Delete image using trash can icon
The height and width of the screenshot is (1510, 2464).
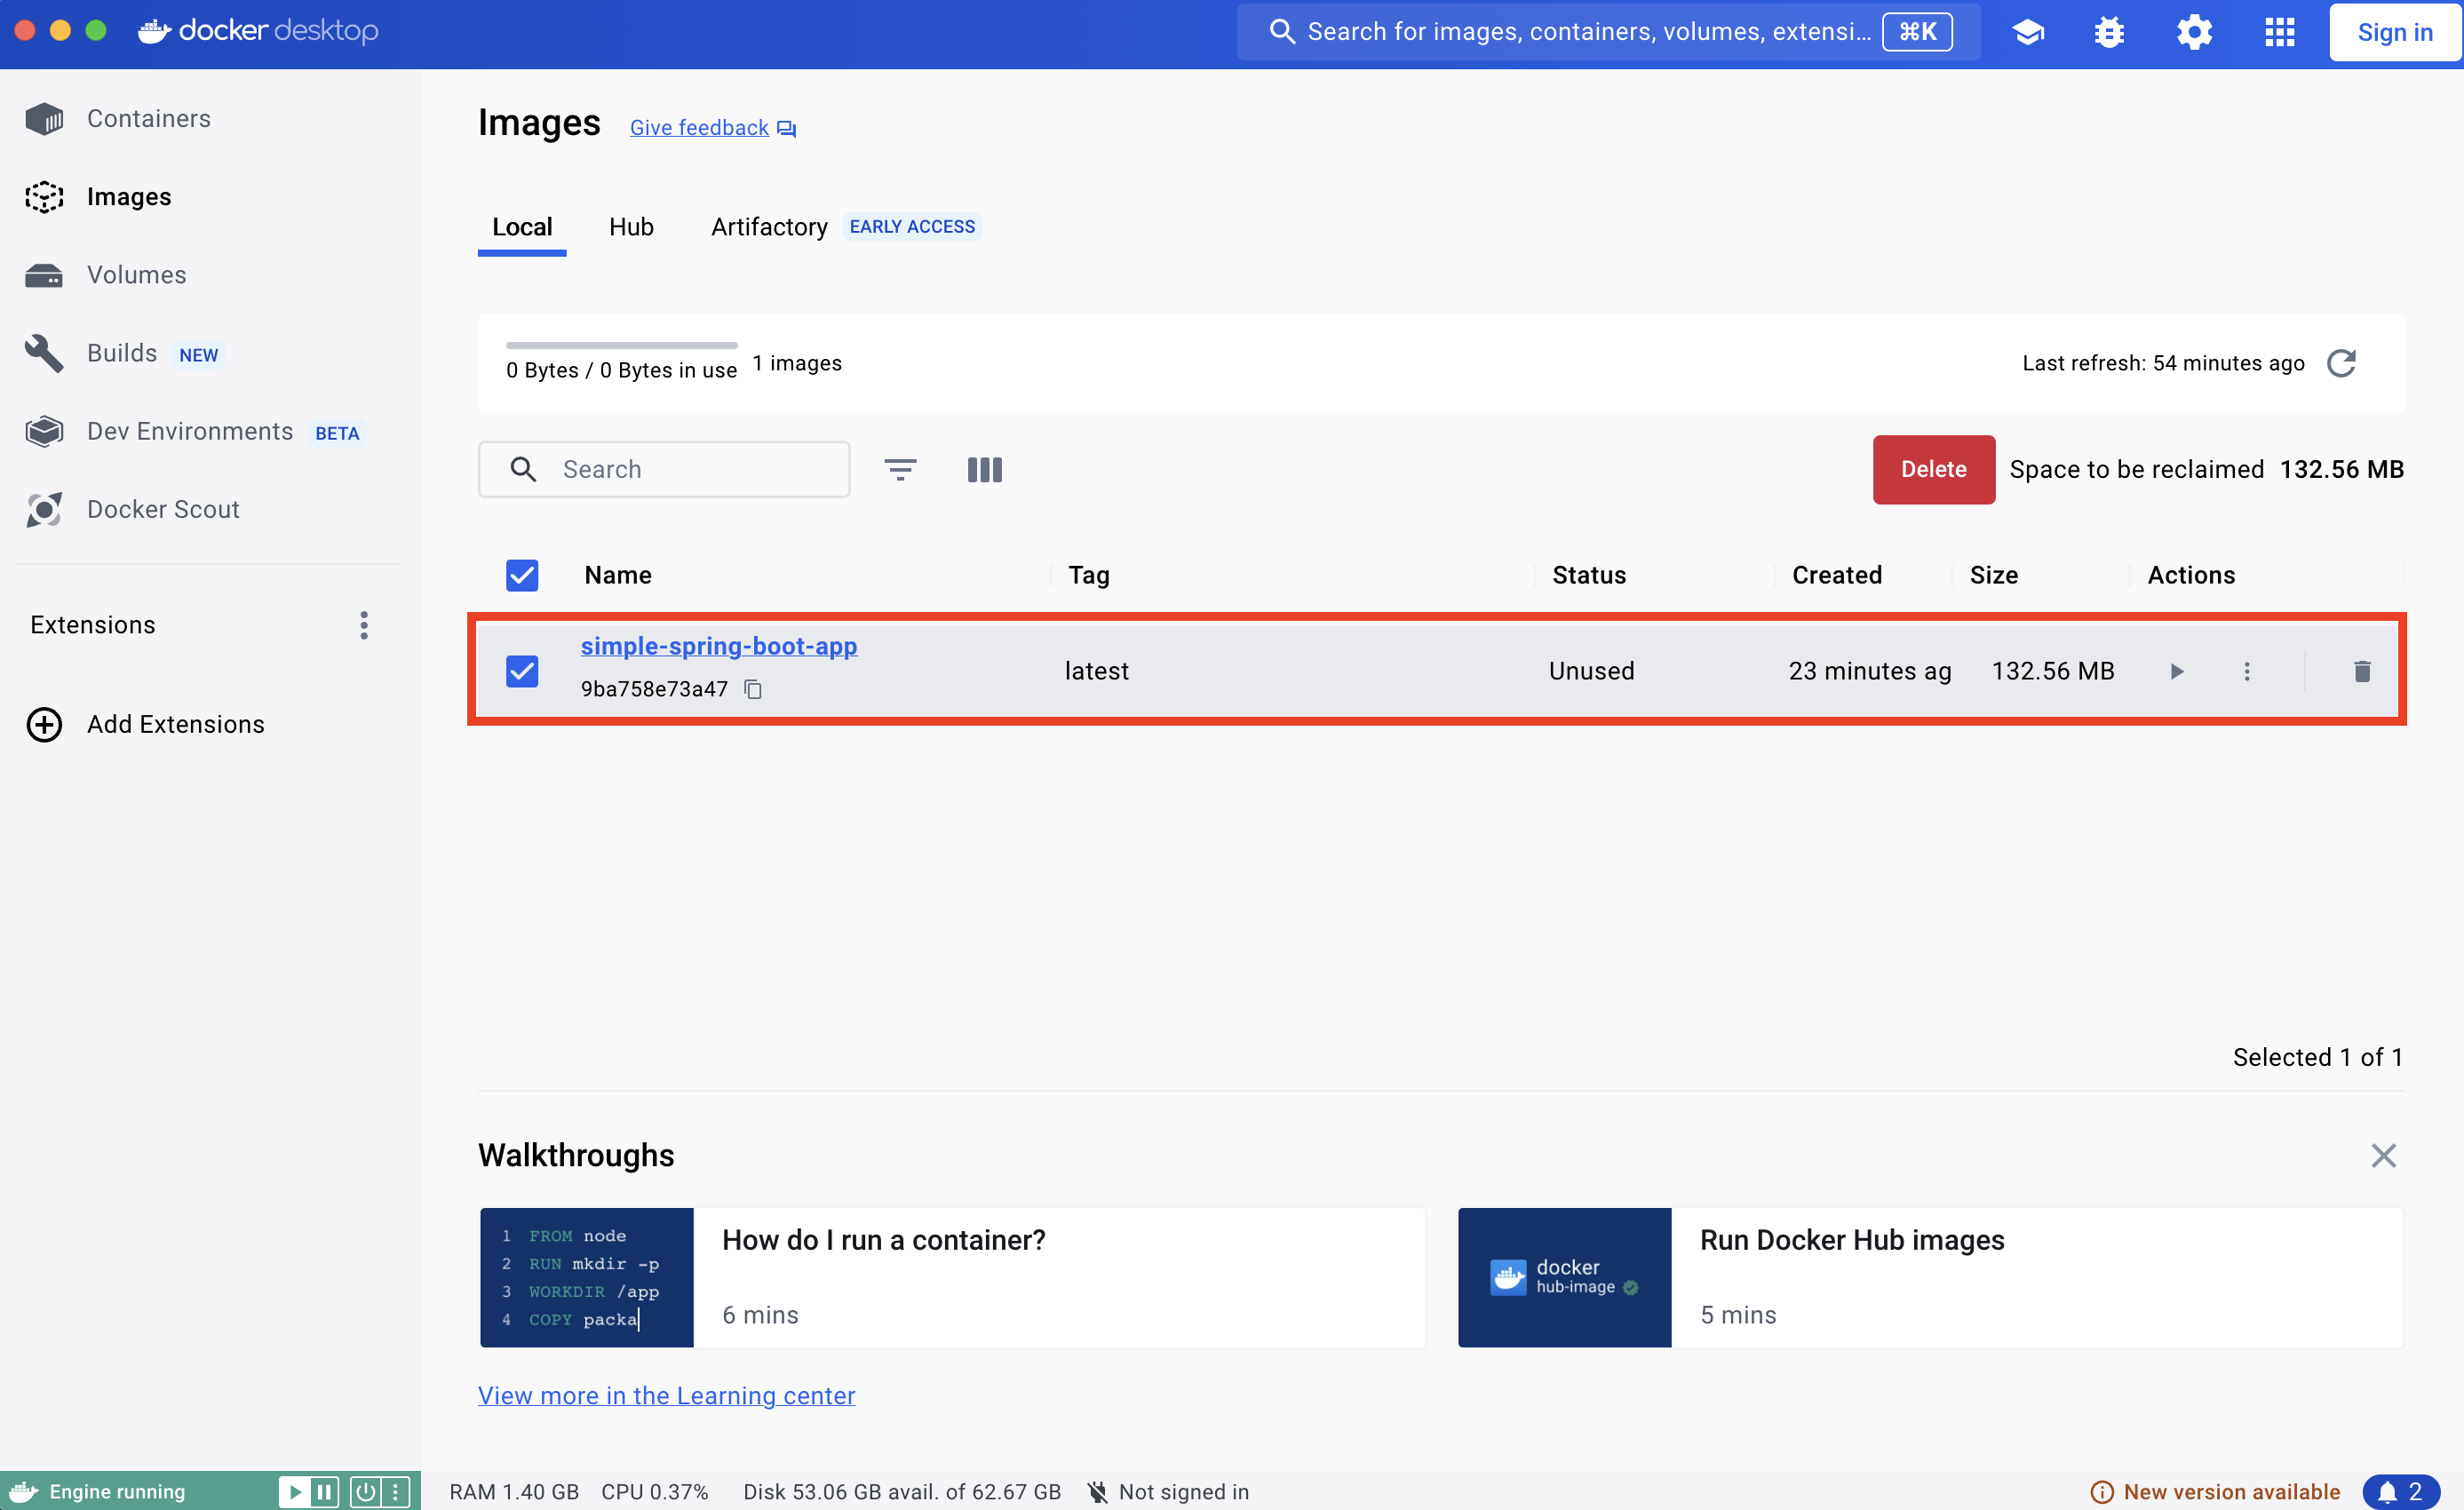pyautogui.click(x=2362, y=671)
